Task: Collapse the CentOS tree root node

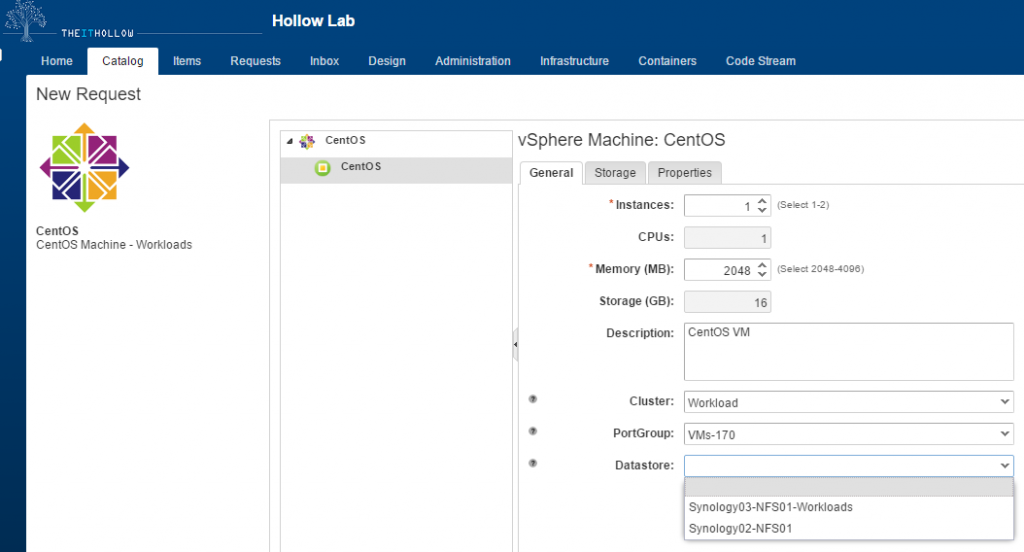Action: tap(289, 141)
